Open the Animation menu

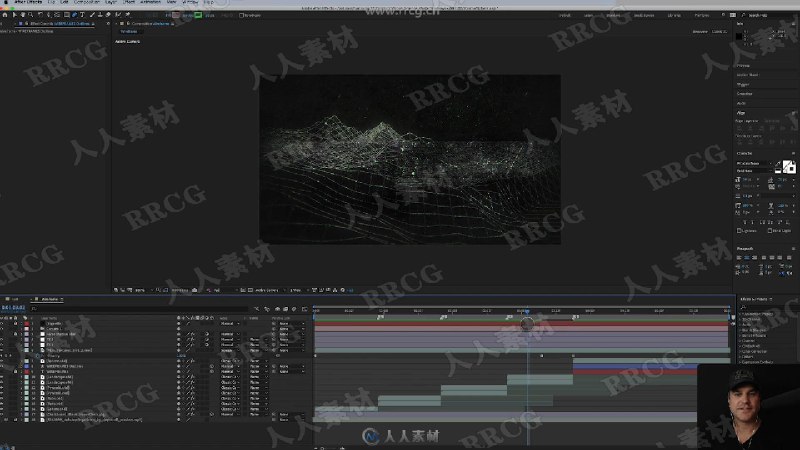click(151, 2)
